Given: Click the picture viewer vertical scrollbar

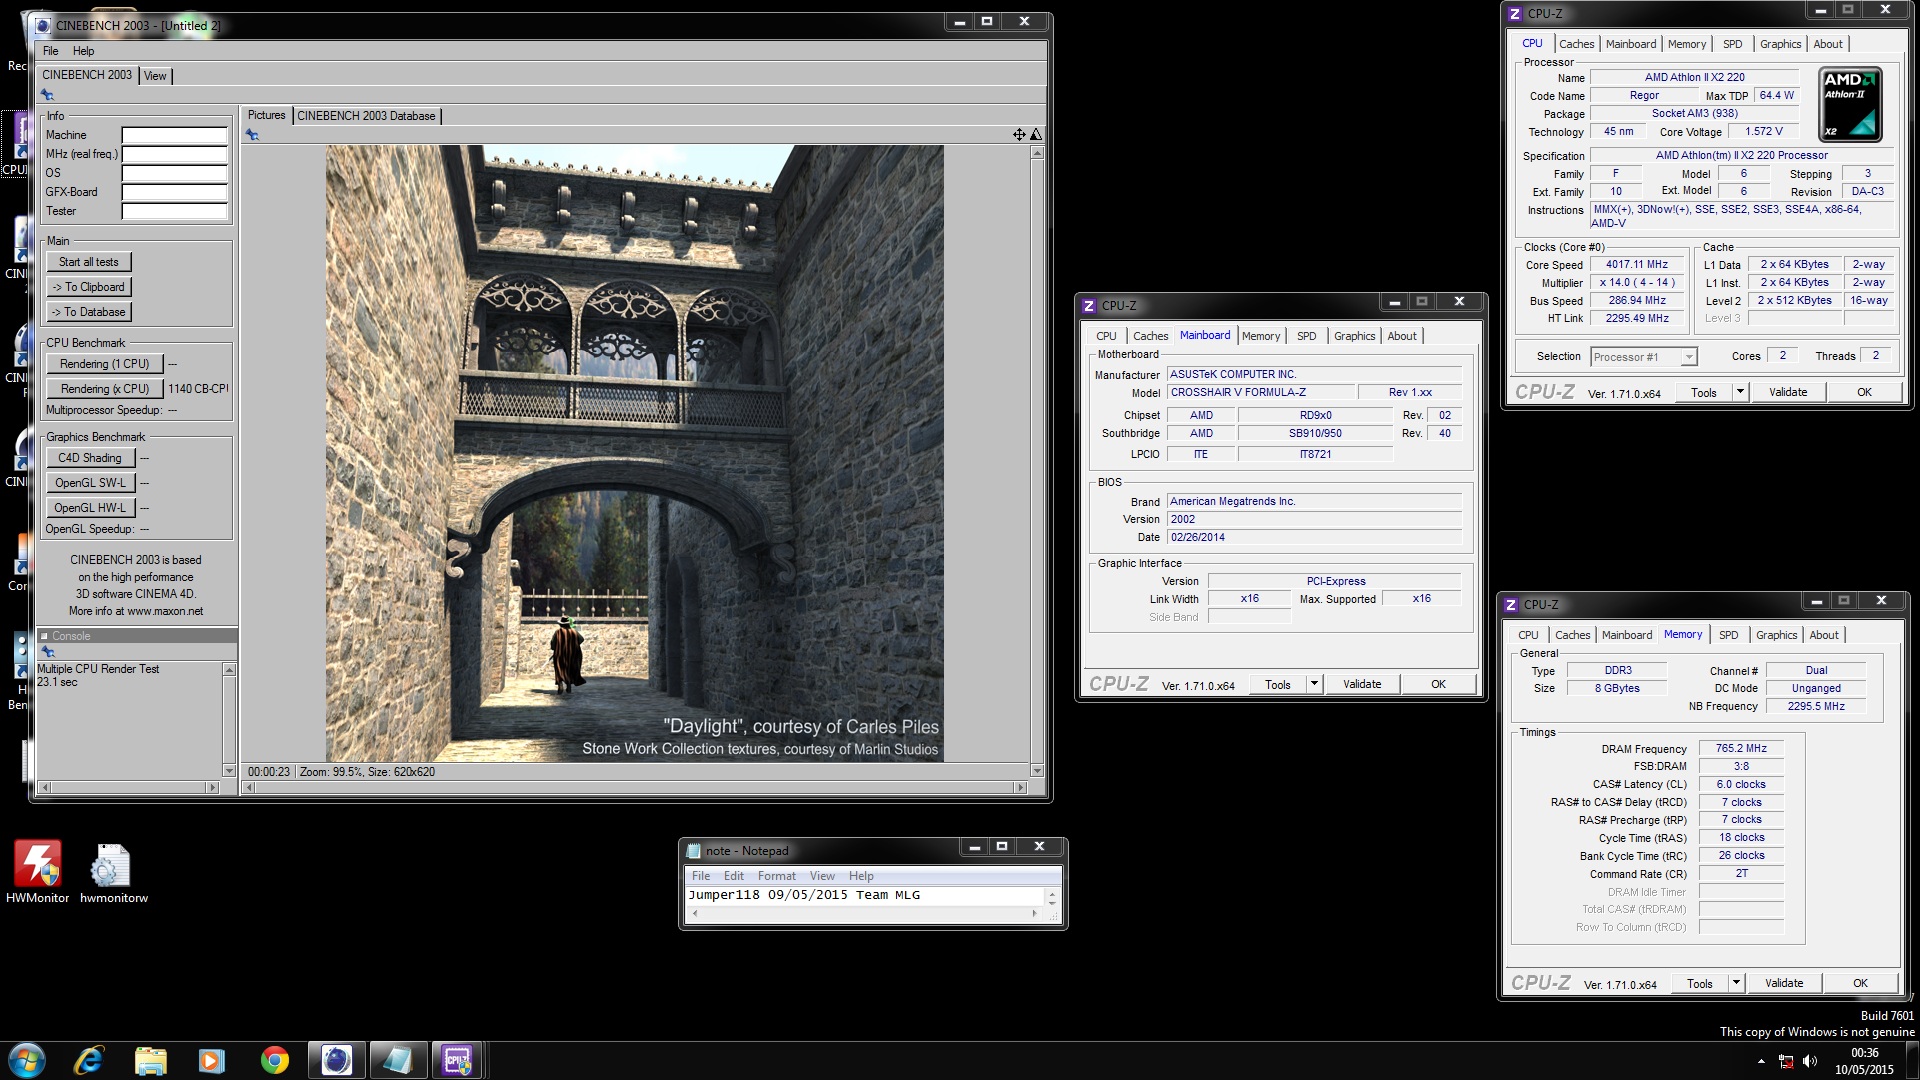Looking at the screenshot, I should click(1037, 461).
